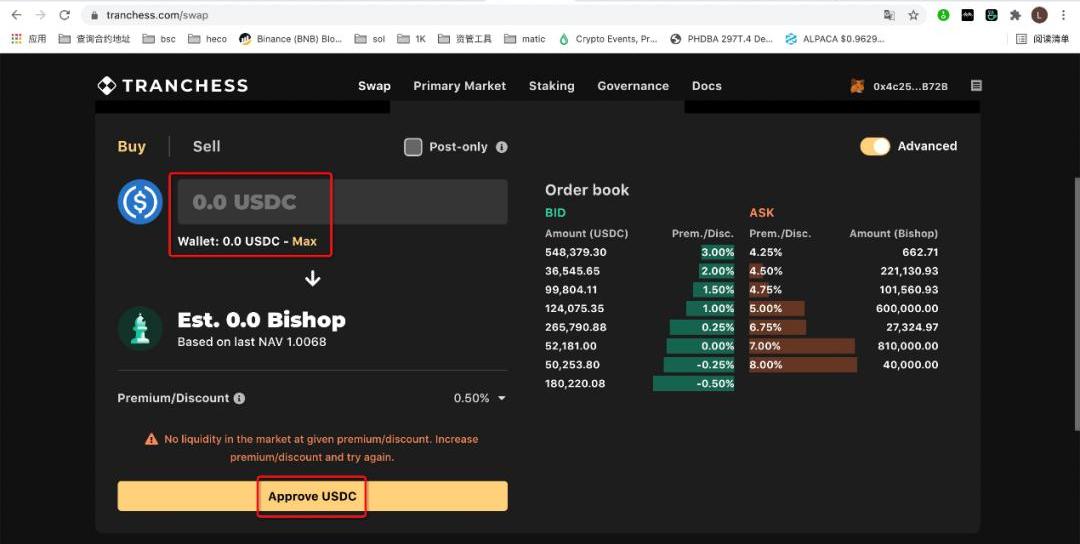1080x544 pixels.
Task: Open the menu icon beside wallet address
Action: pos(976,86)
